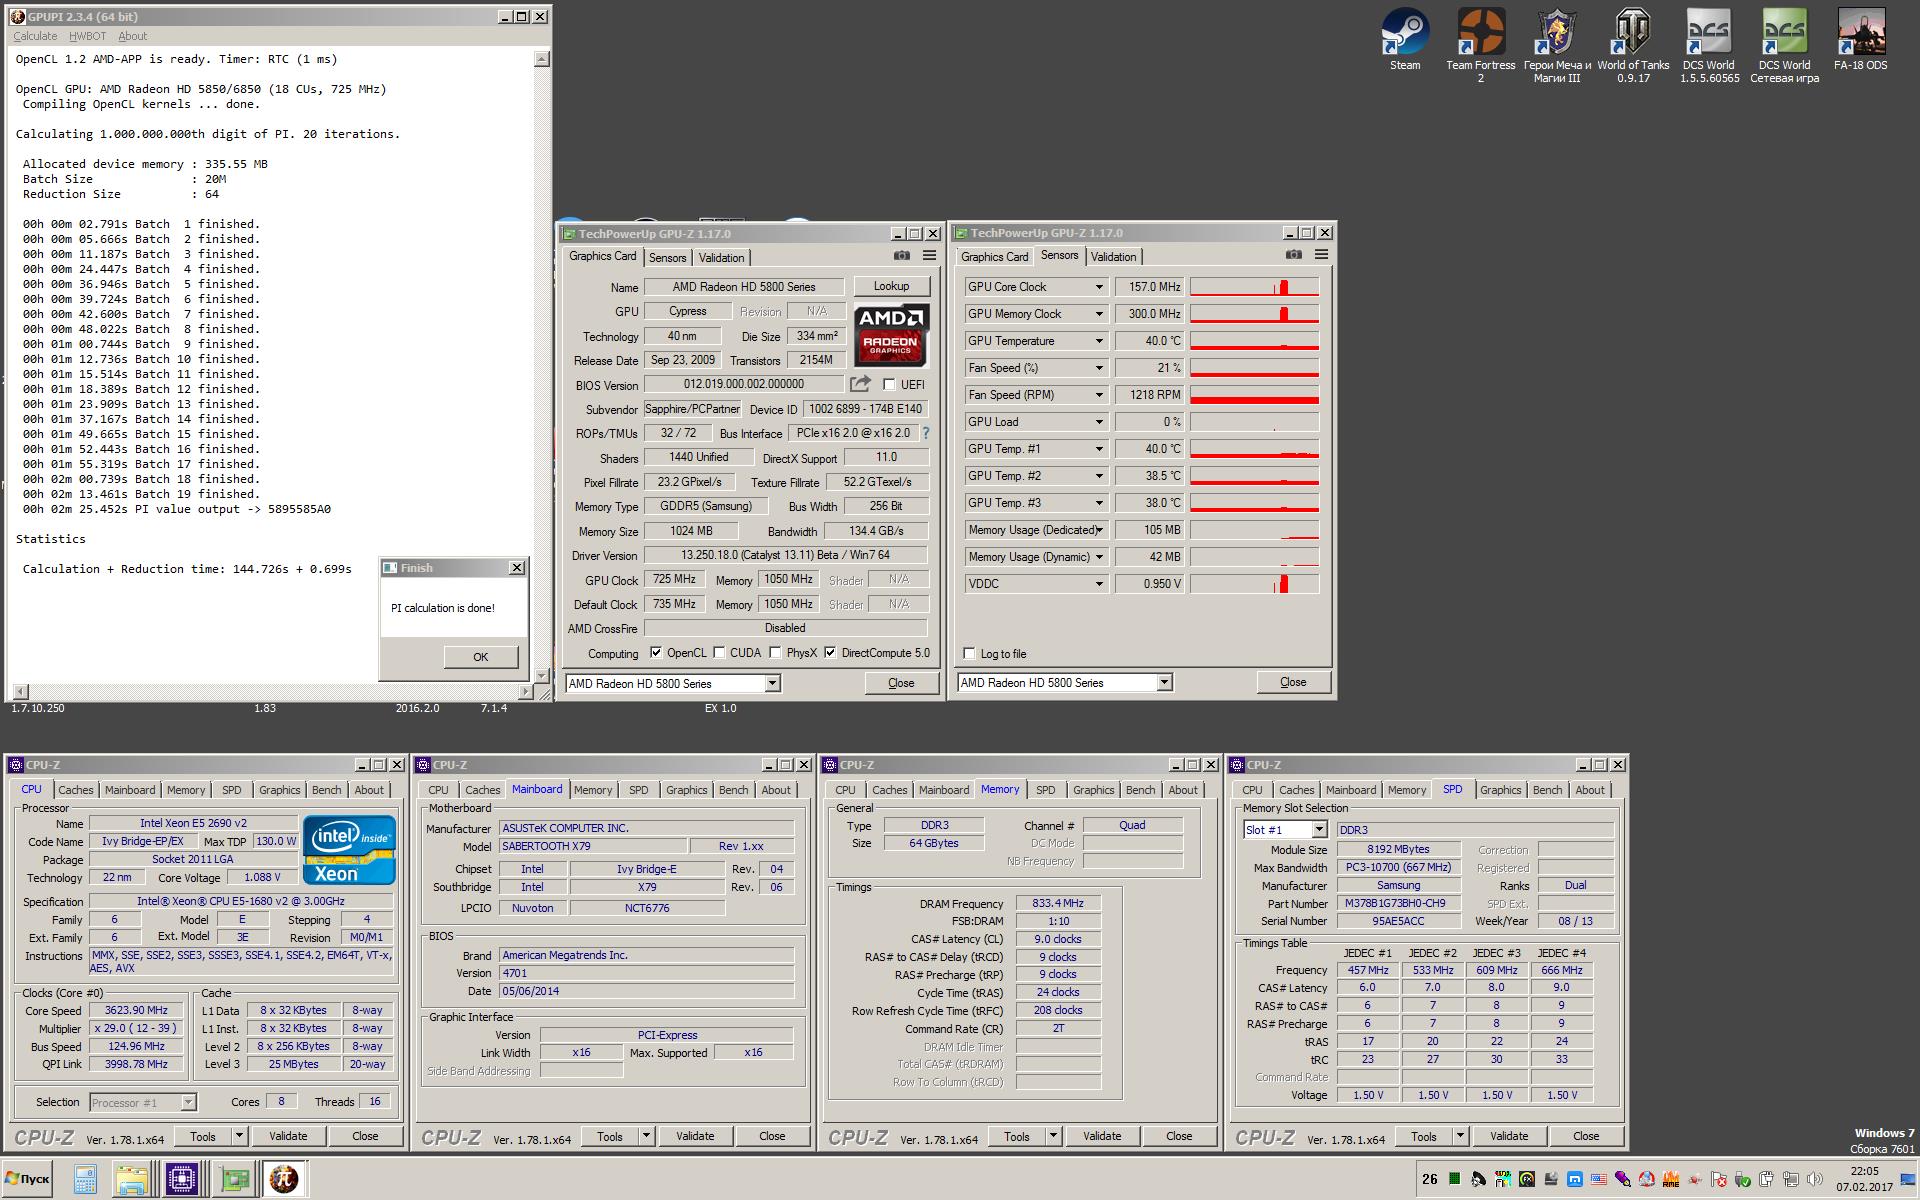
Task: Open GPU selector dropdown in GPU-Z Graphics Card window
Action: [x=772, y=684]
